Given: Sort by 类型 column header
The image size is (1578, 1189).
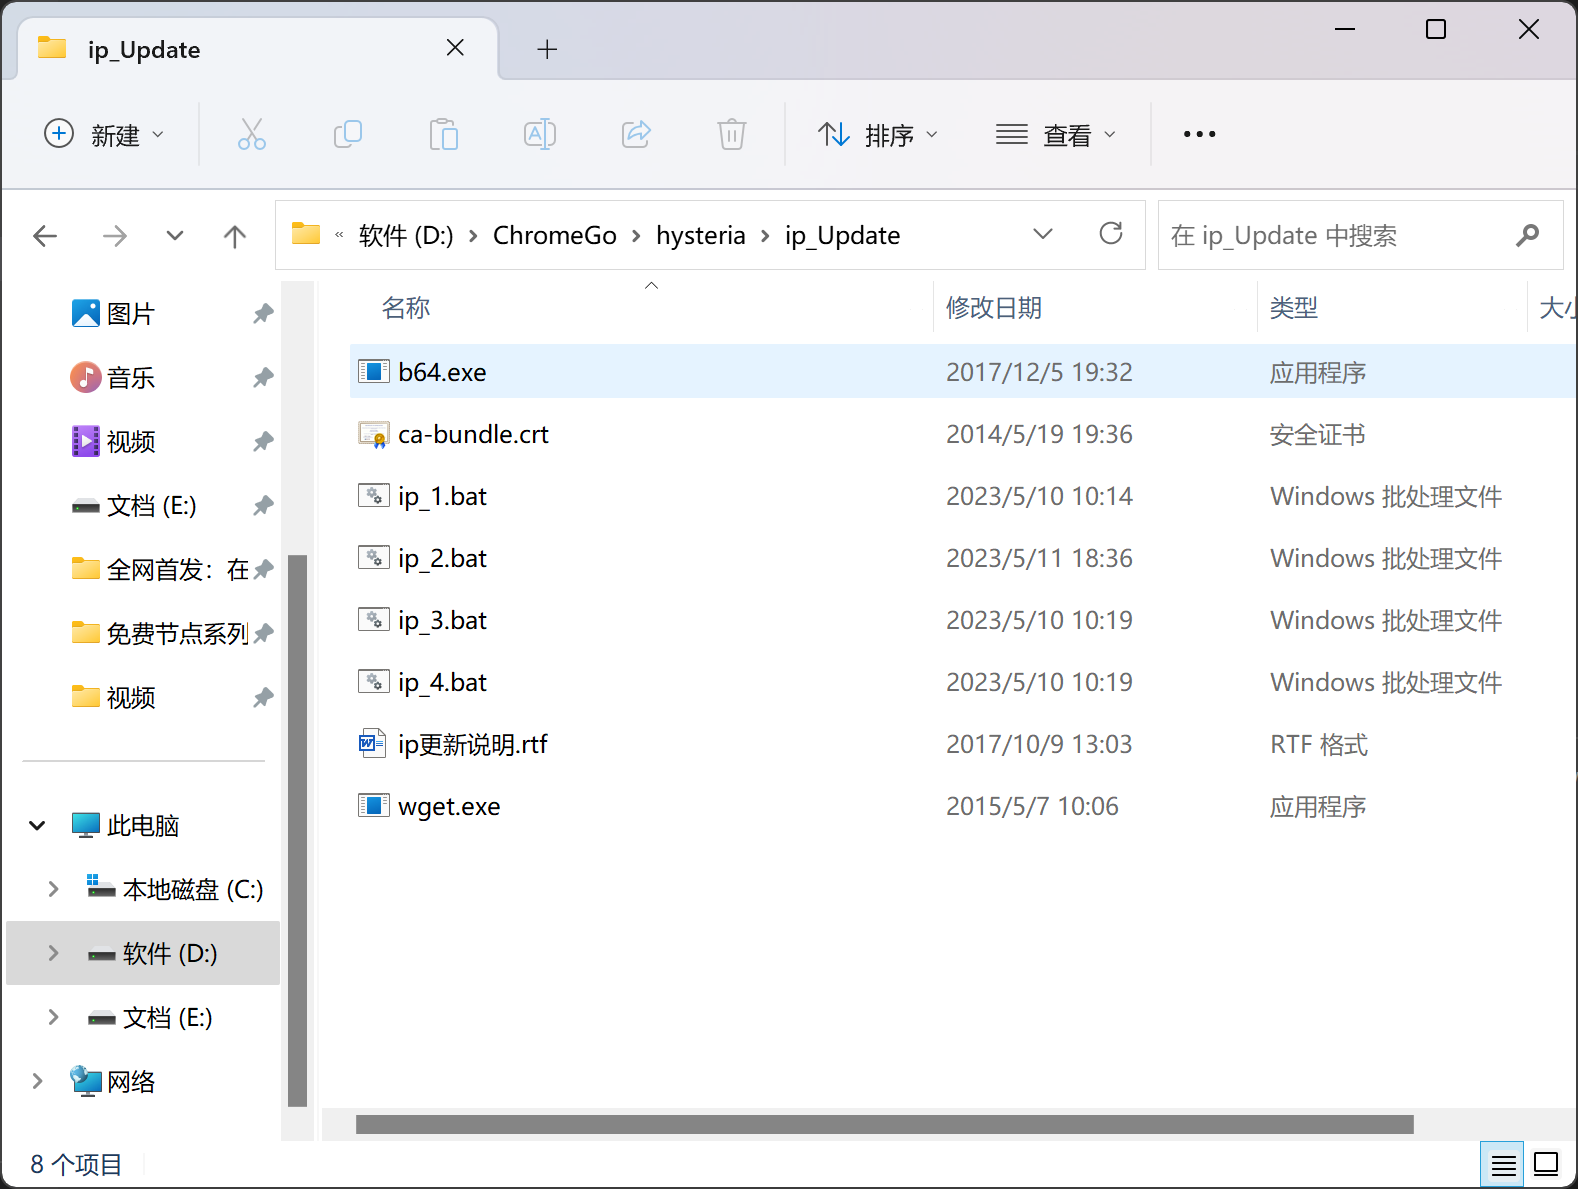Looking at the screenshot, I should click(1293, 308).
